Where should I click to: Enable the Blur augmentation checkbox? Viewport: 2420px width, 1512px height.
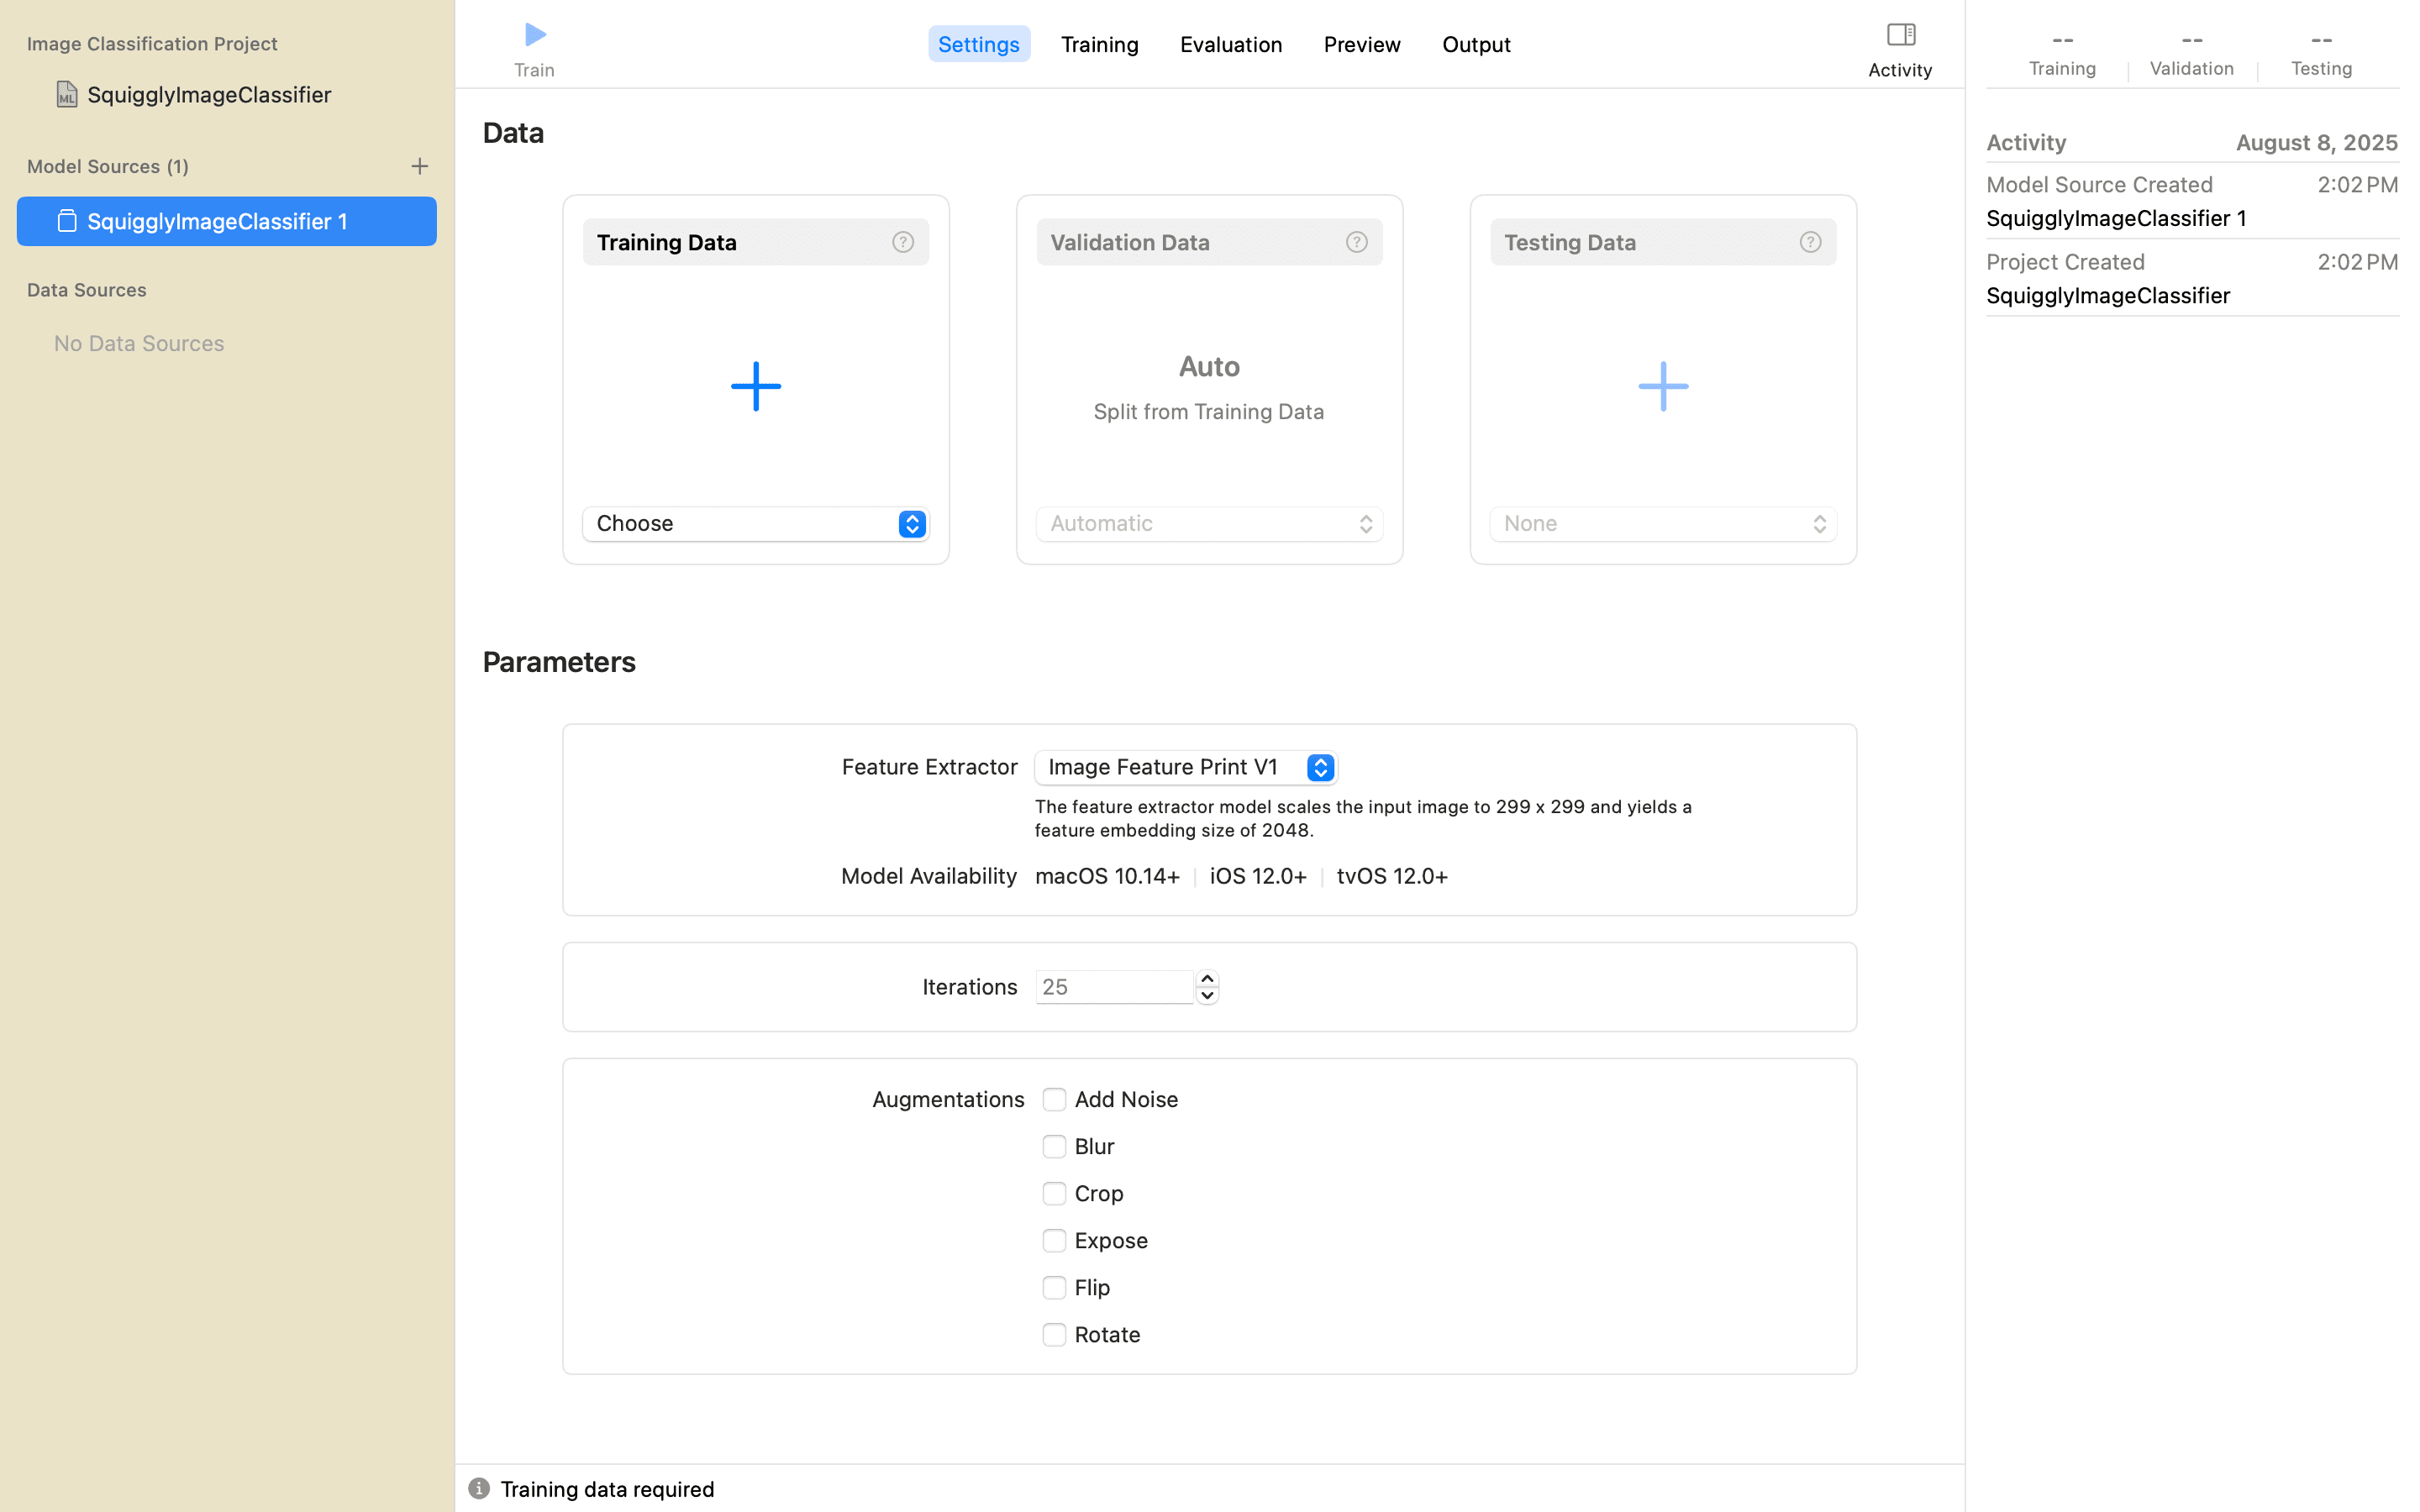[x=1054, y=1146]
